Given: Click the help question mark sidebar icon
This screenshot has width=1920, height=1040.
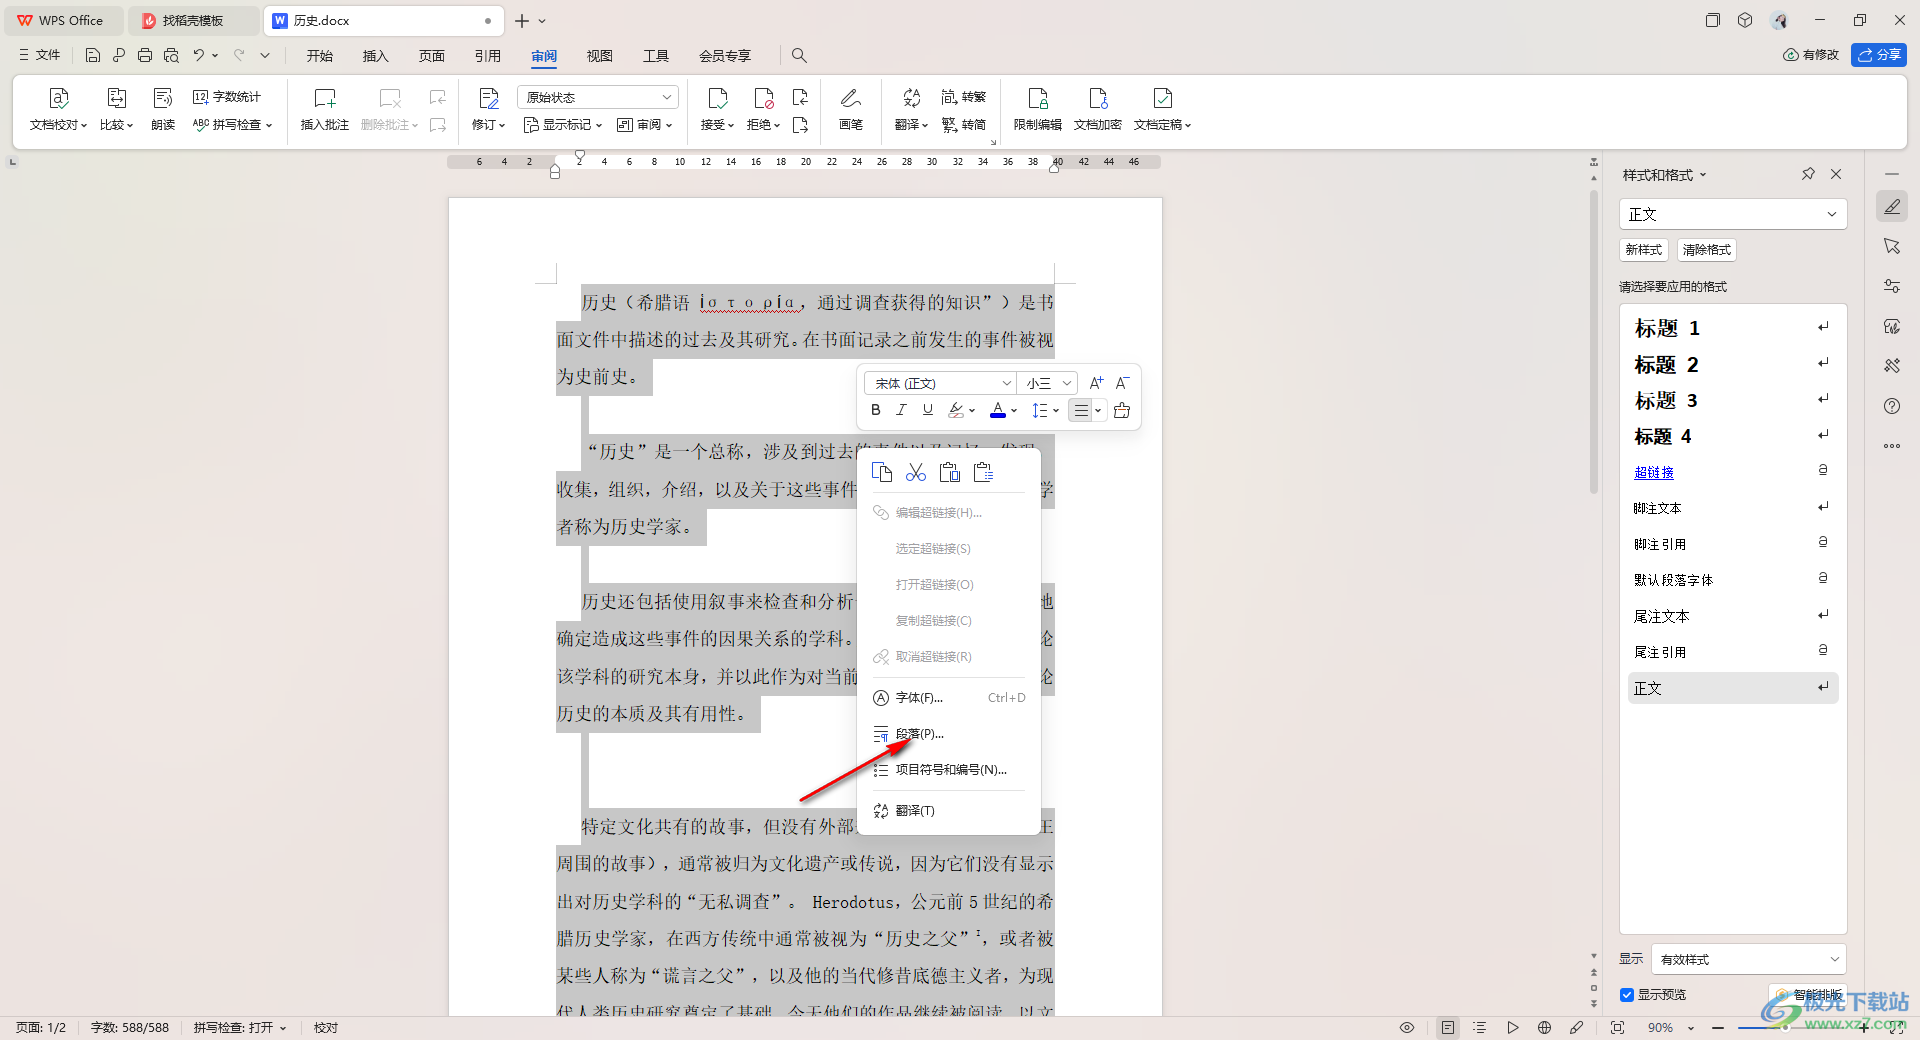Looking at the screenshot, I should (1892, 406).
